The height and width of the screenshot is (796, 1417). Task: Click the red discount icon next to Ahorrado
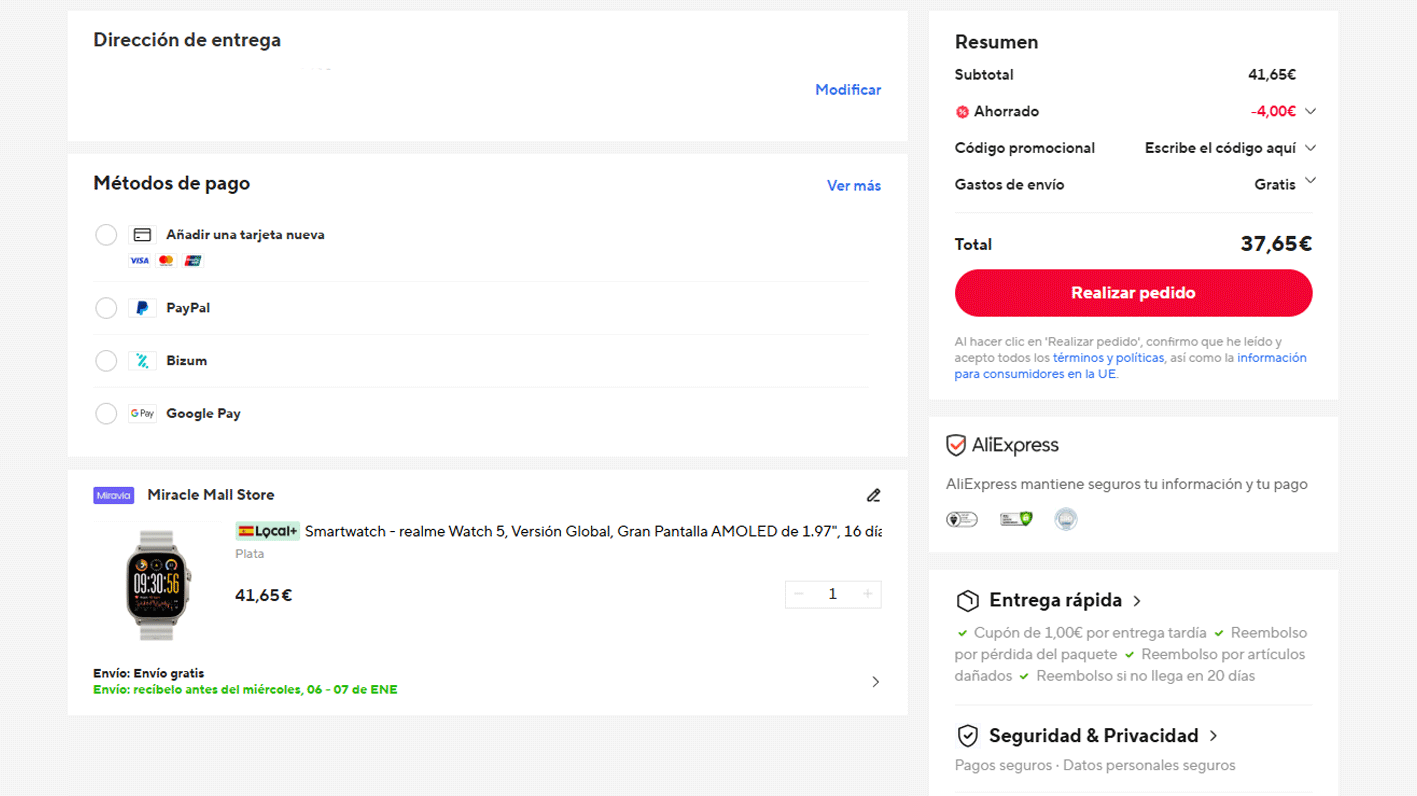pos(962,112)
